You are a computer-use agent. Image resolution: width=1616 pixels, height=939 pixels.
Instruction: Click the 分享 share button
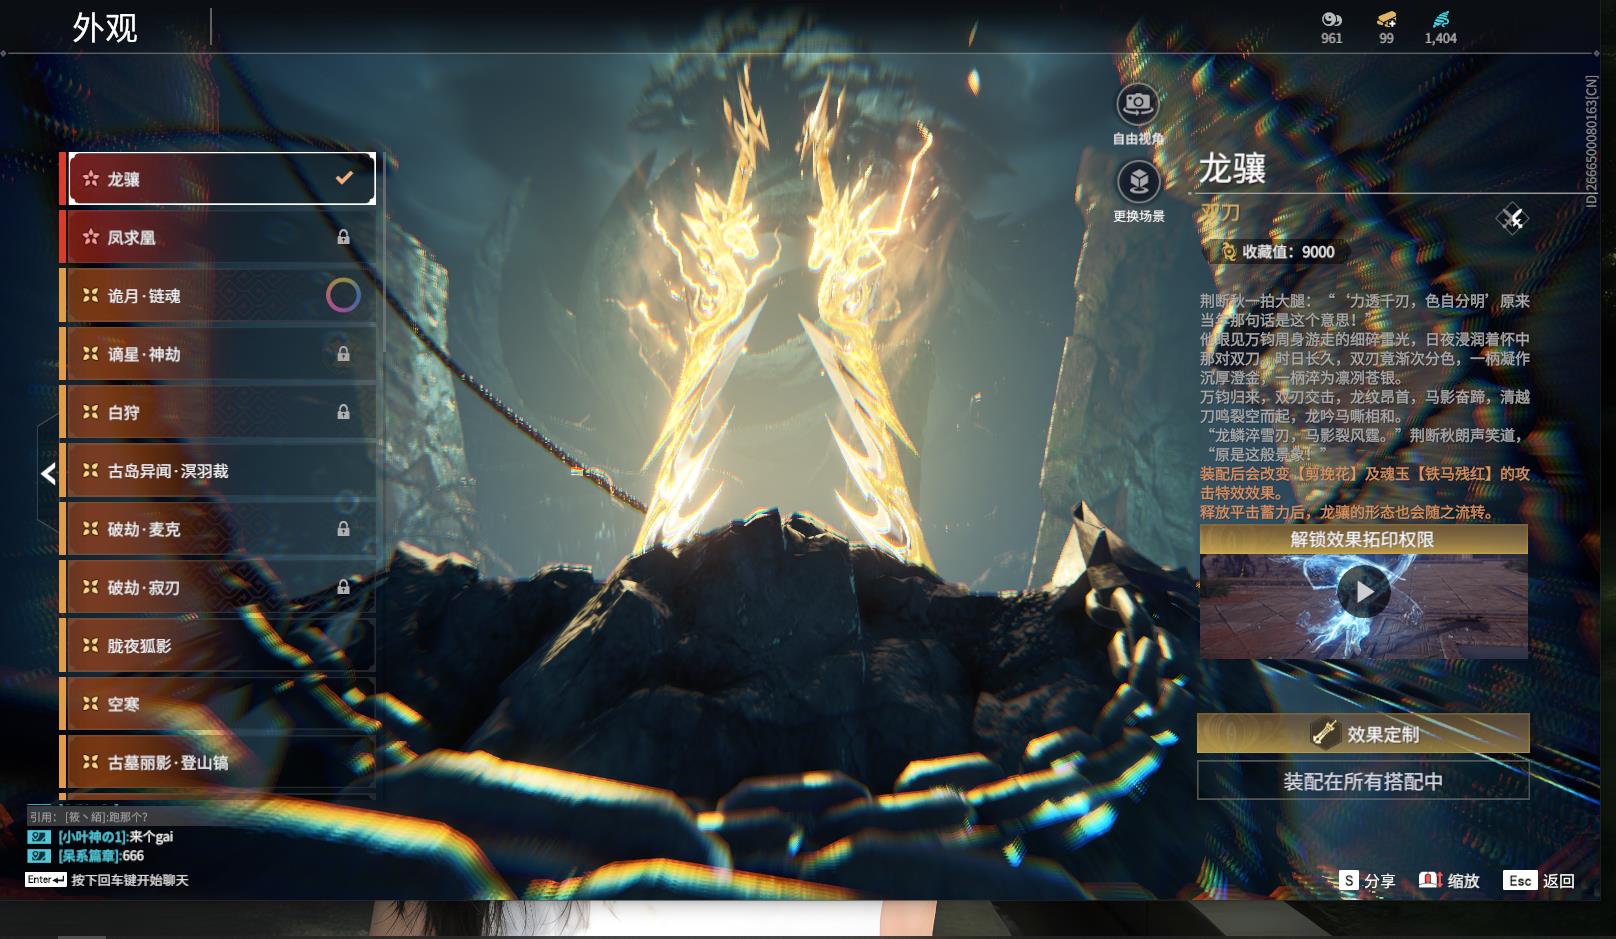click(x=1367, y=881)
